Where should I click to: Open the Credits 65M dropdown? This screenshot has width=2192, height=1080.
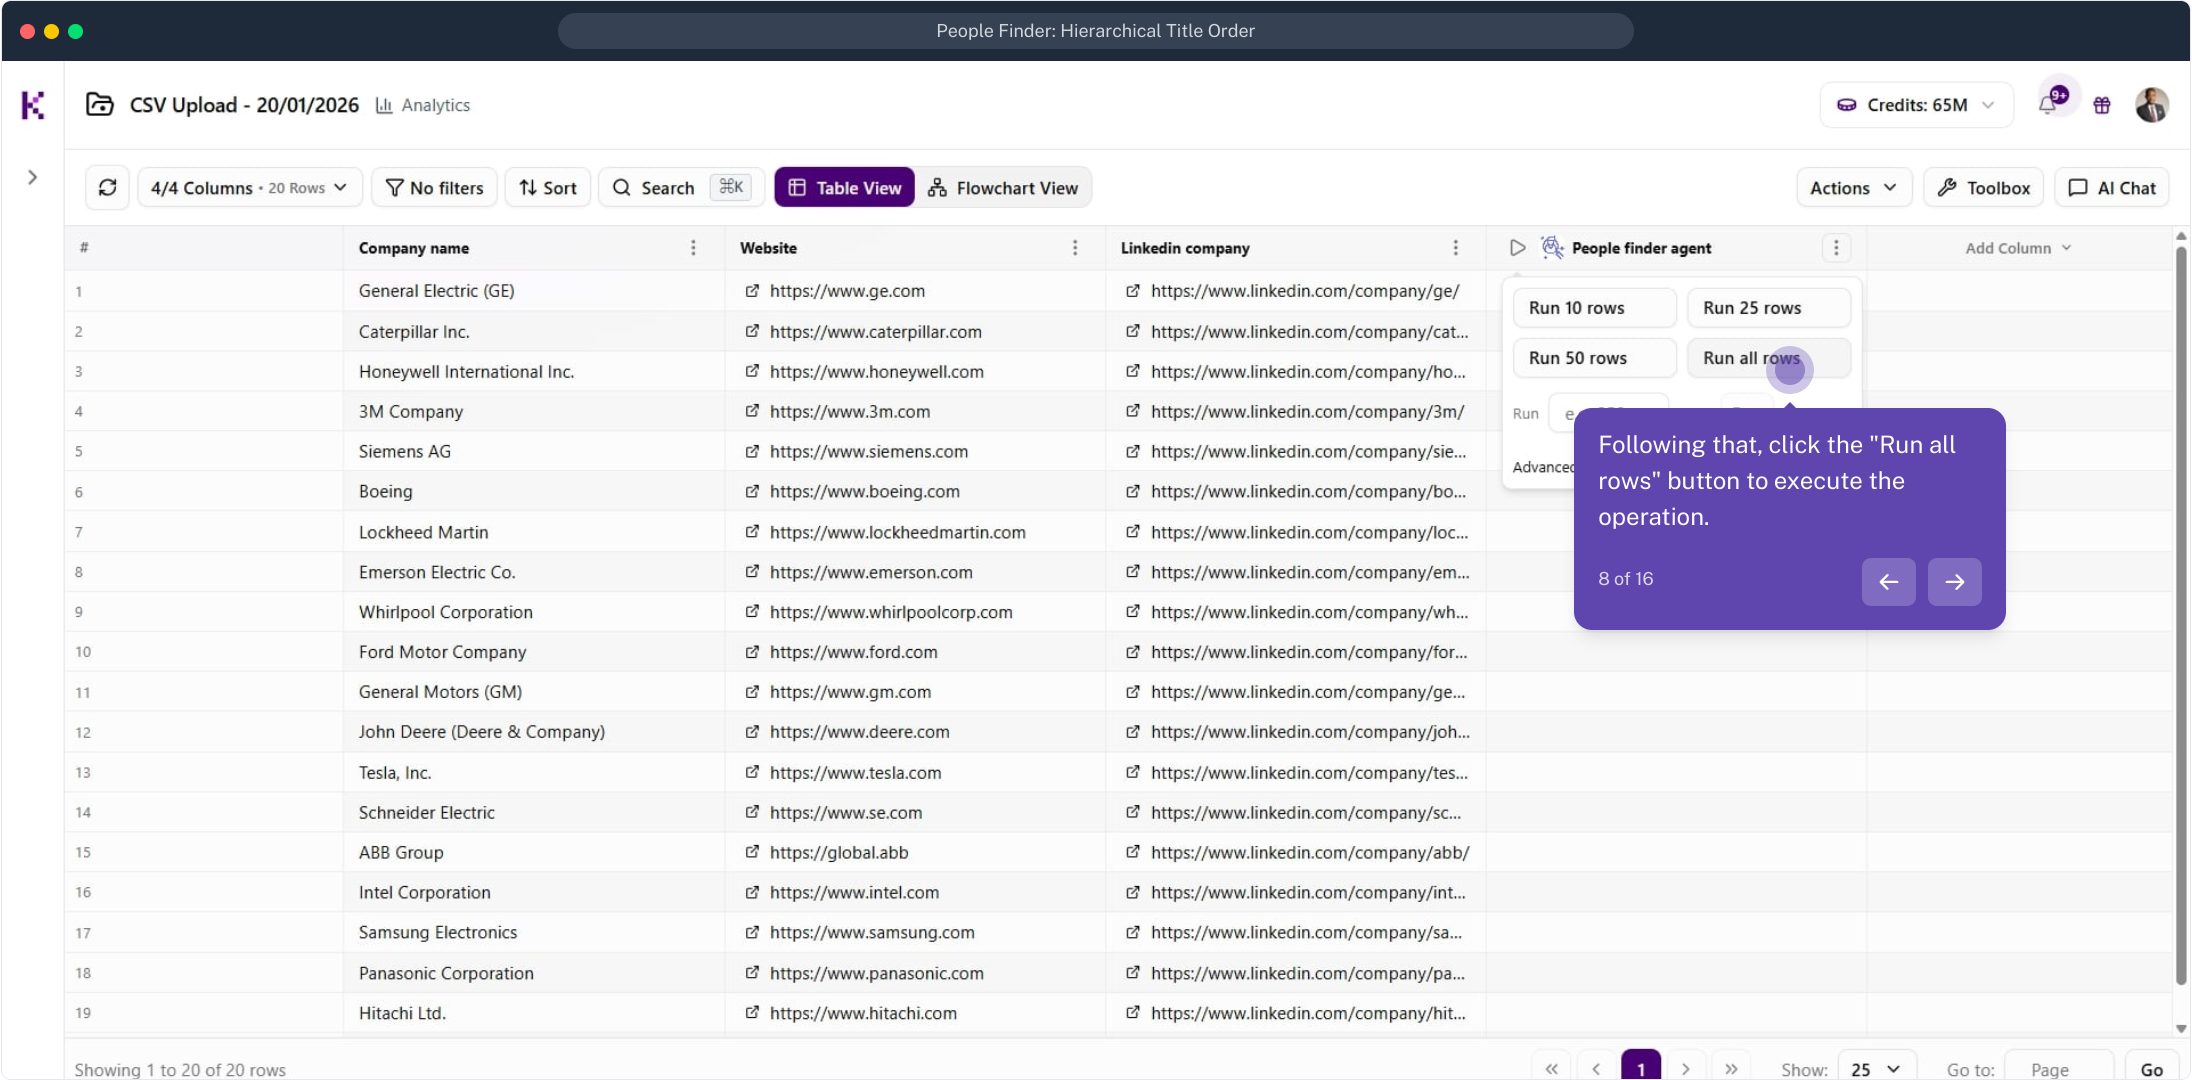(x=1917, y=105)
